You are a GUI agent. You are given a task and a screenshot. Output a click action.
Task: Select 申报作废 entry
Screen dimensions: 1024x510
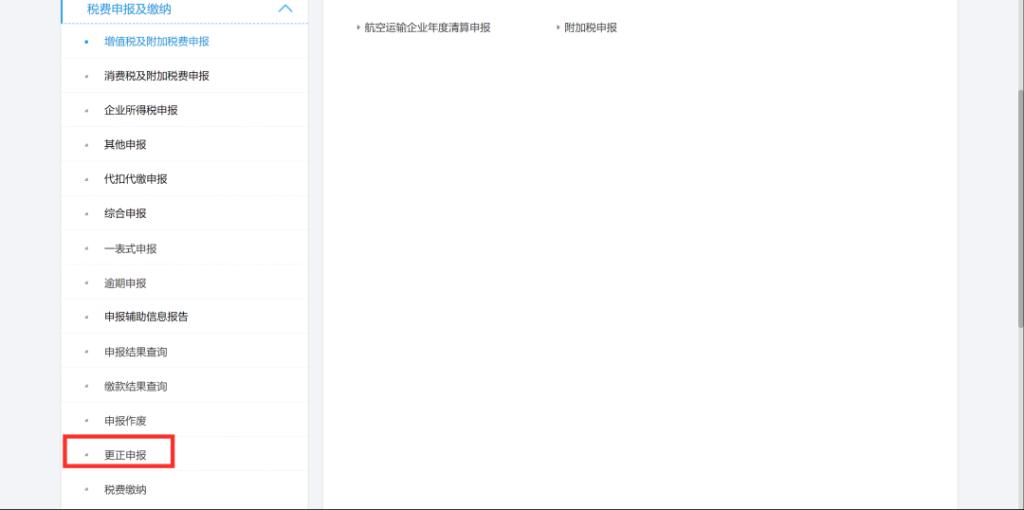[x=125, y=421]
